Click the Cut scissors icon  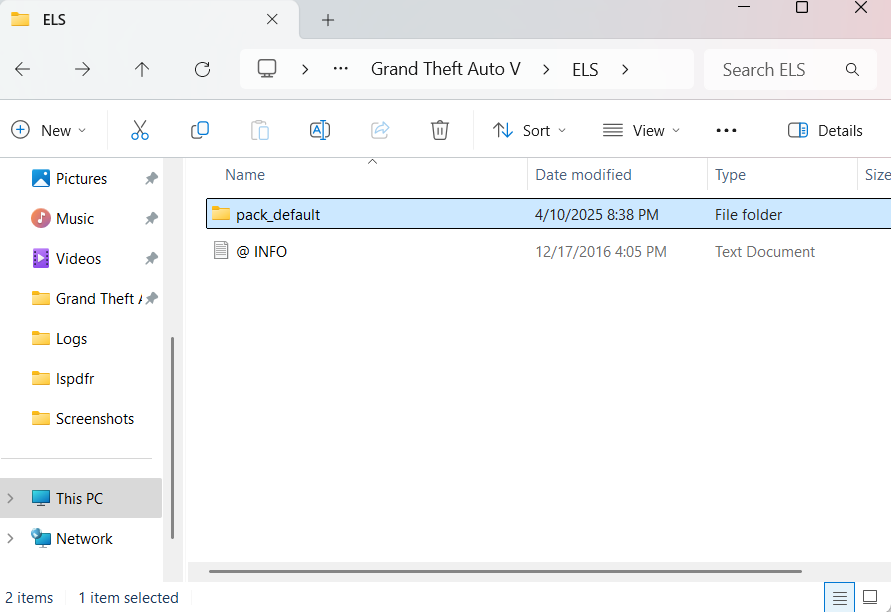click(139, 130)
